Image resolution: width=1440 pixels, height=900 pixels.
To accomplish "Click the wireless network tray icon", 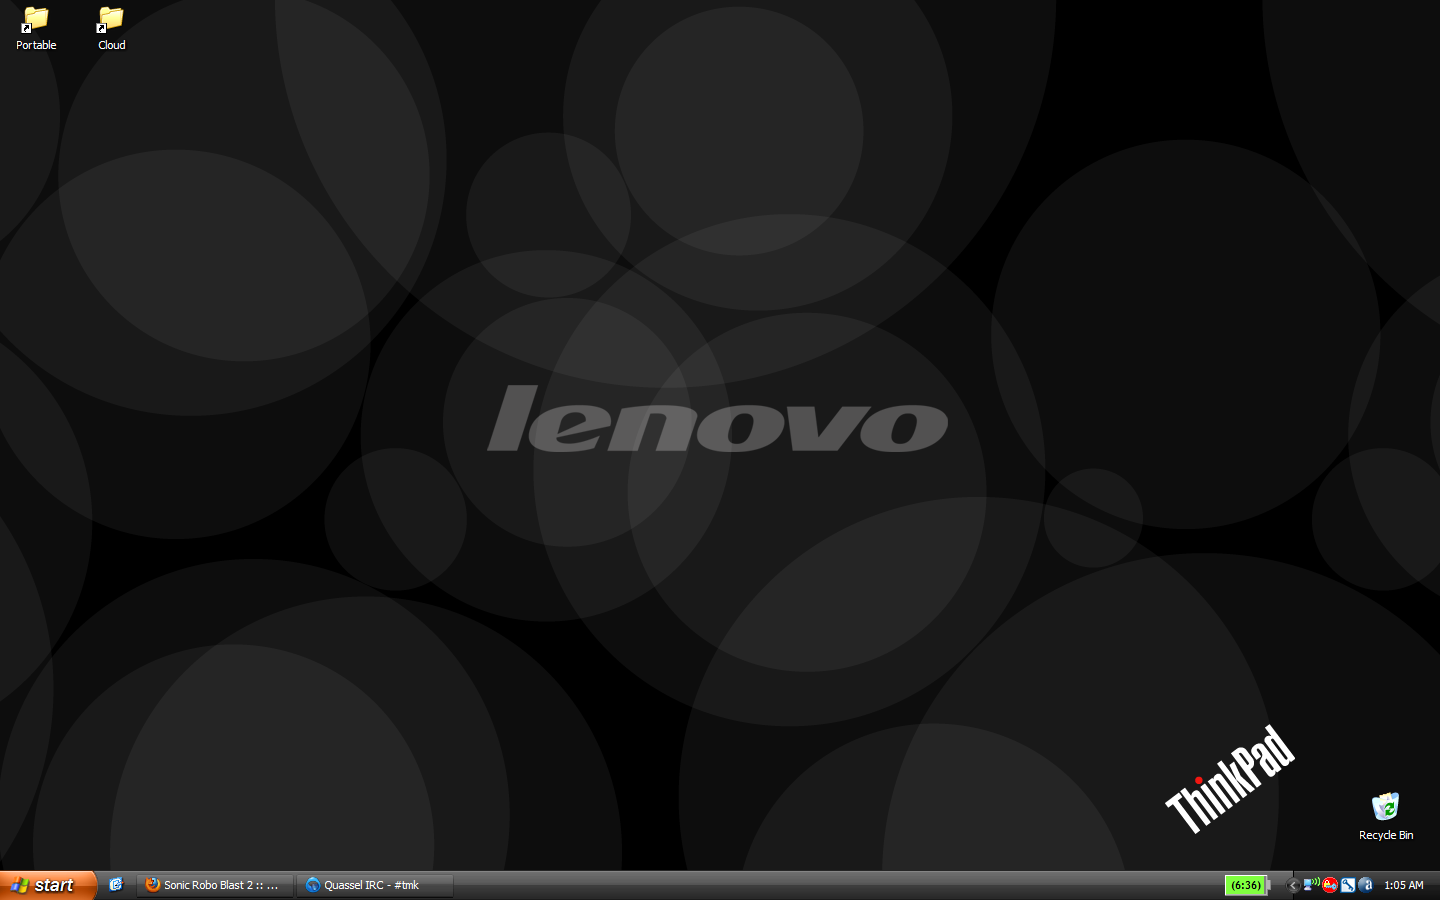I will pos(1311,885).
